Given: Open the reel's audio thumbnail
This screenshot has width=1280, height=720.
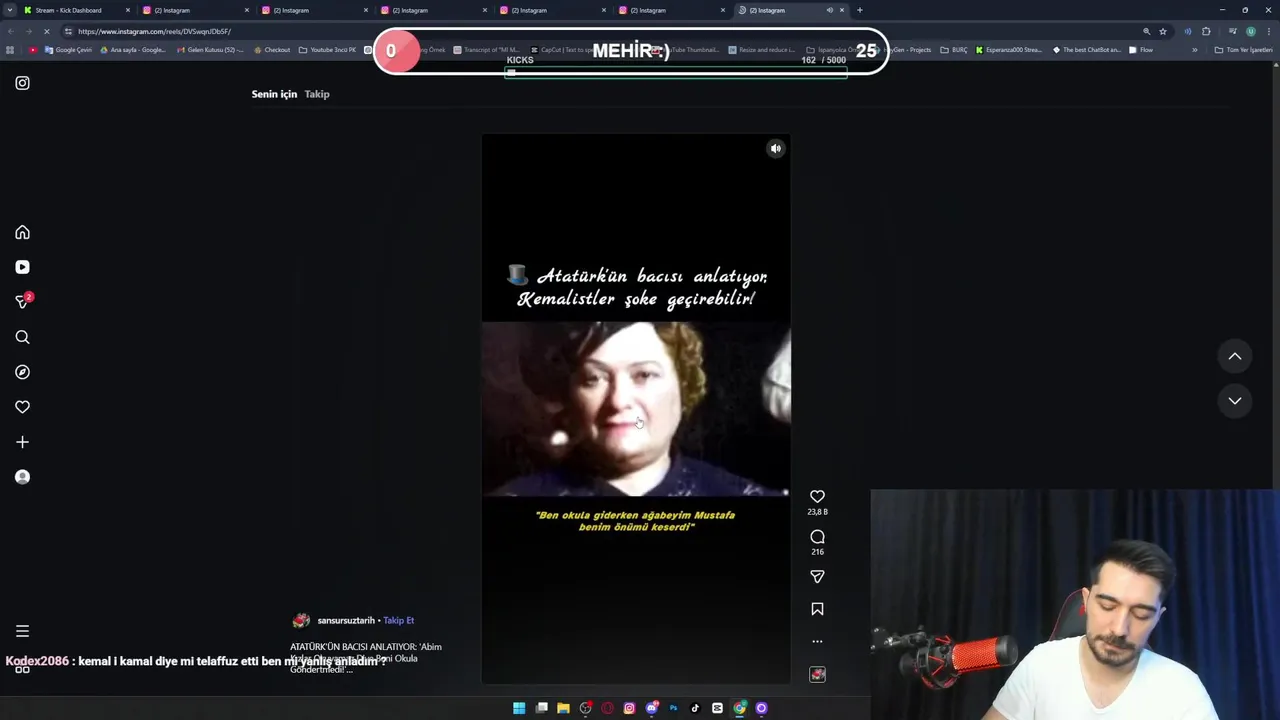Looking at the screenshot, I should (817, 675).
